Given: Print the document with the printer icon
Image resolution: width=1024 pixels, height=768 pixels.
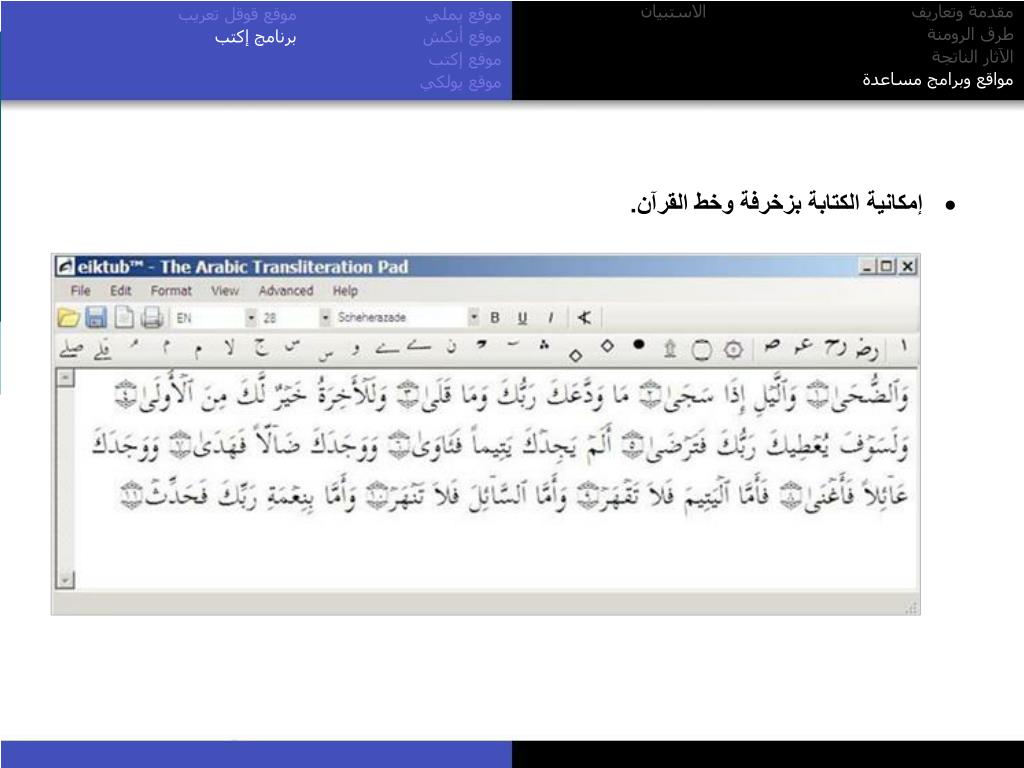Looking at the screenshot, I should pyautogui.click(x=152, y=317).
